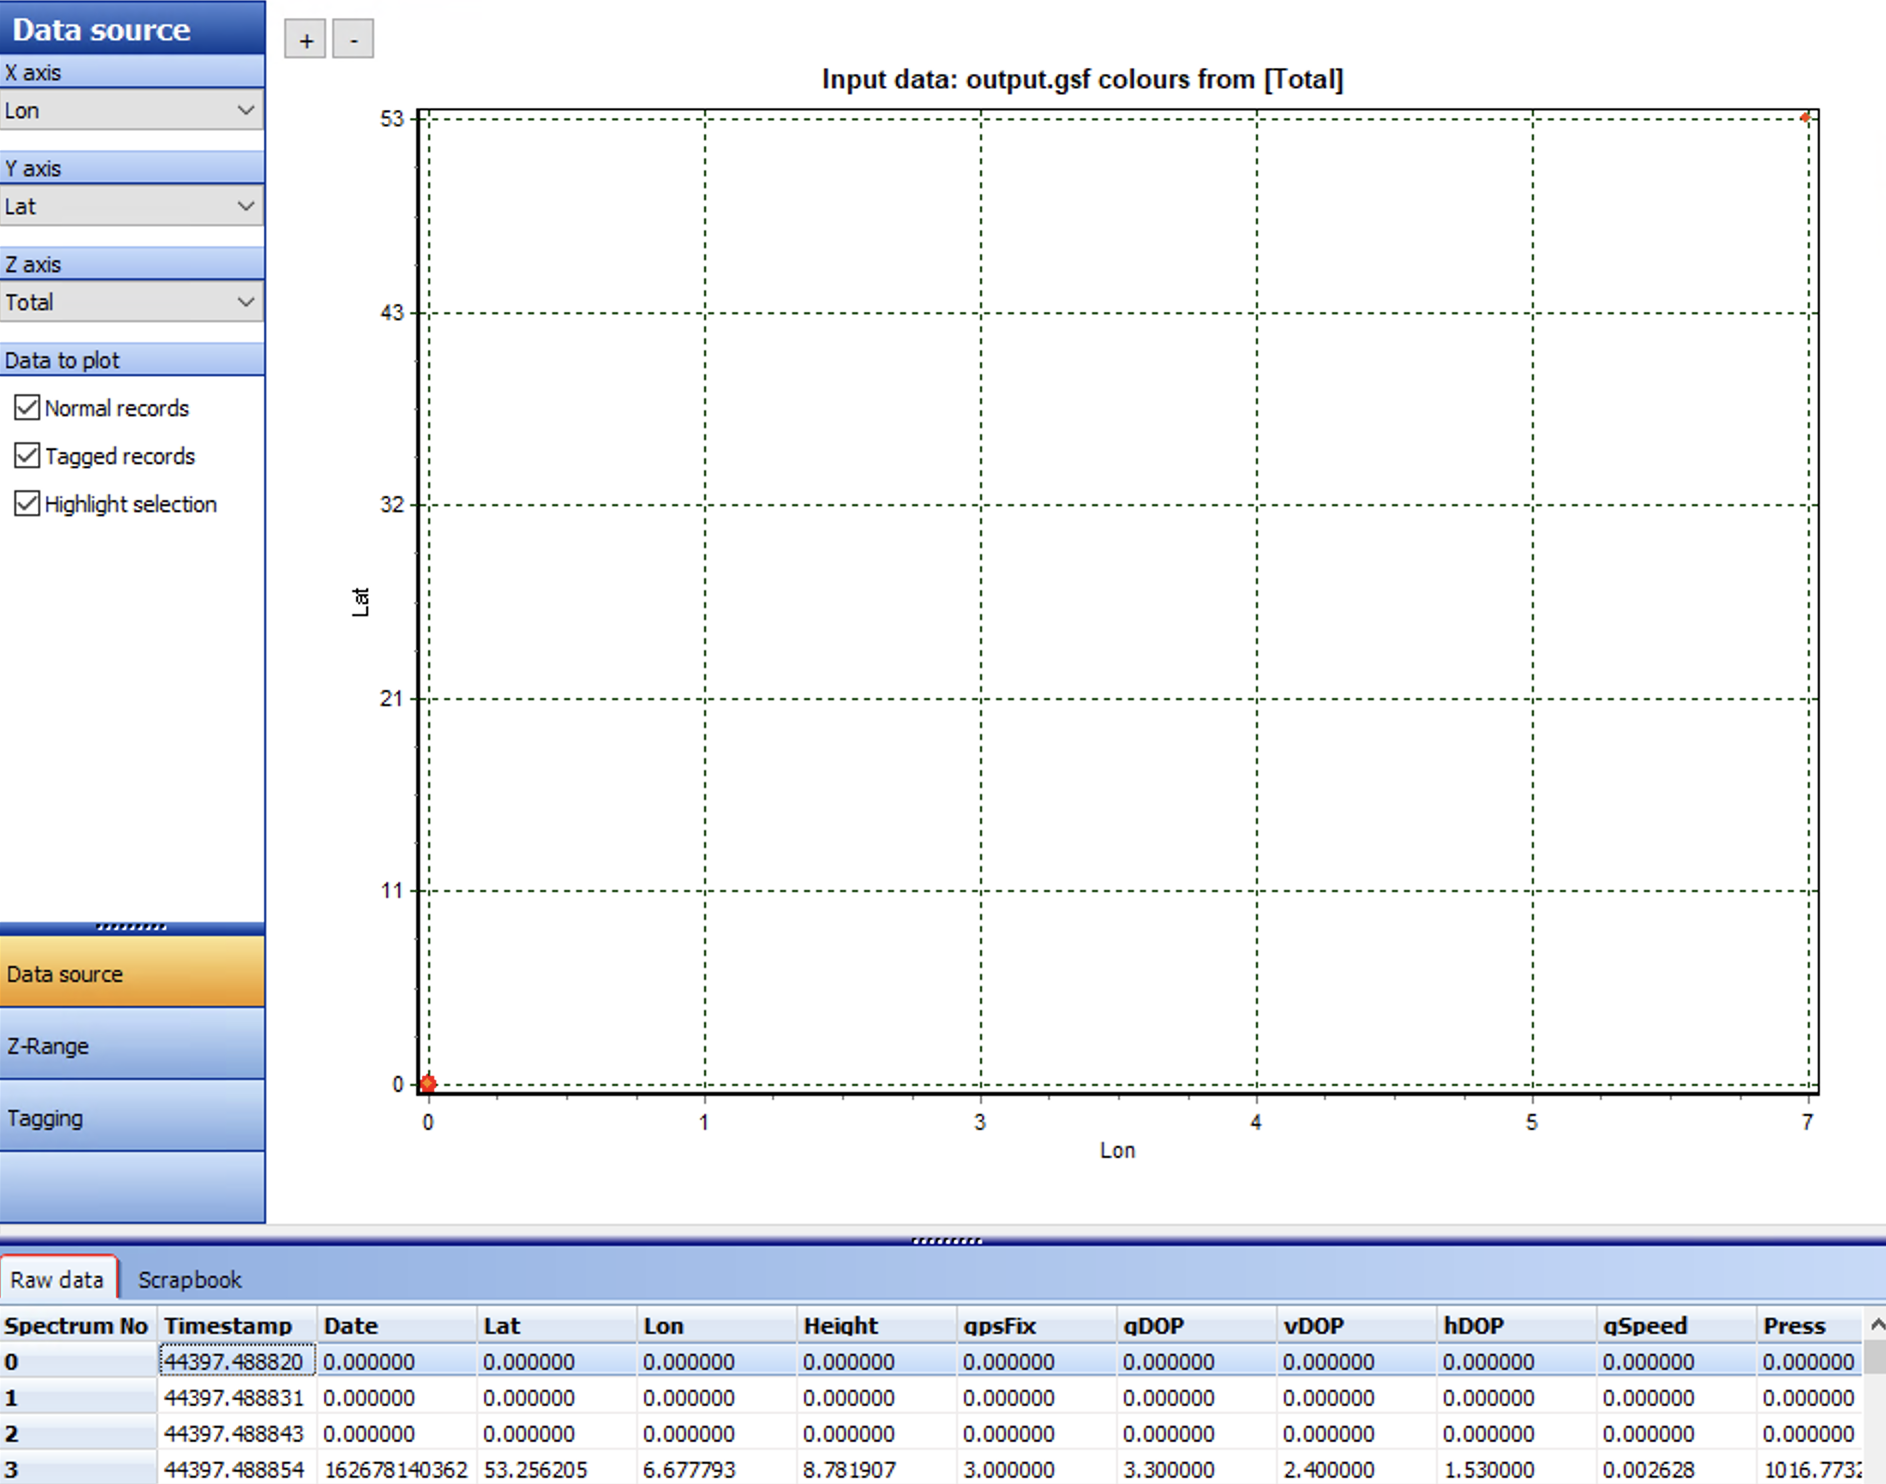Open the Z-Range panel
Image resolution: width=1886 pixels, height=1484 pixels.
coord(132,1046)
